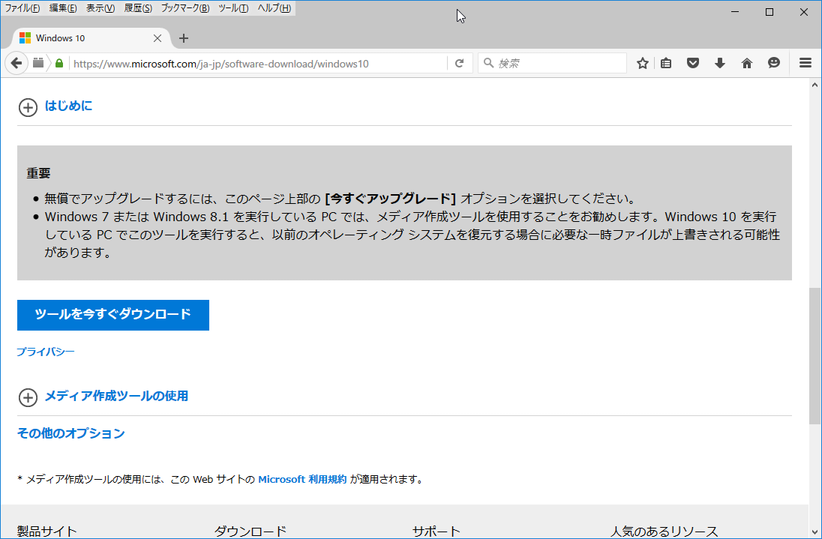Open a new tab with plus button

click(183, 38)
